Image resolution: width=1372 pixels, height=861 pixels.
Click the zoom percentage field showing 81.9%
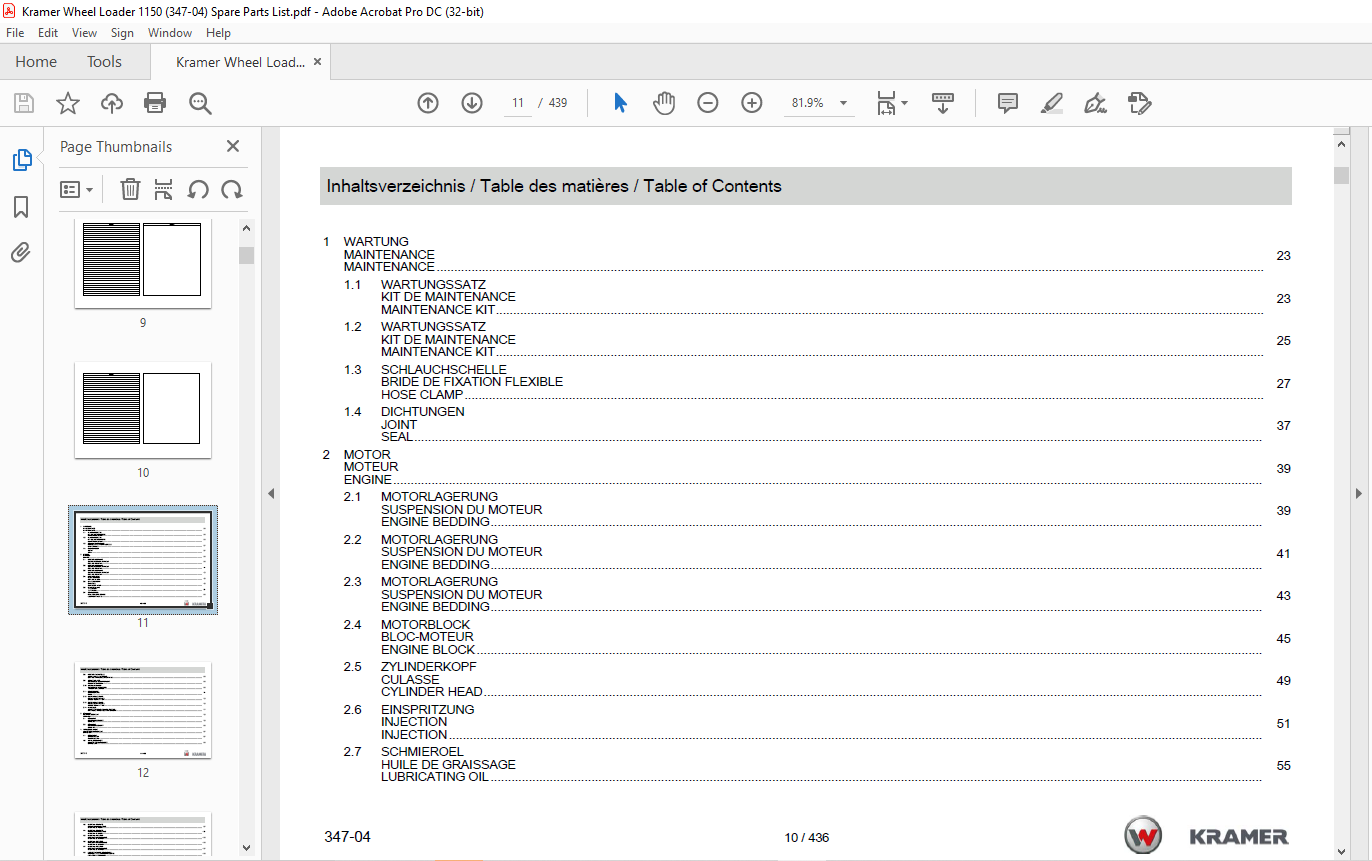[x=807, y=103]
